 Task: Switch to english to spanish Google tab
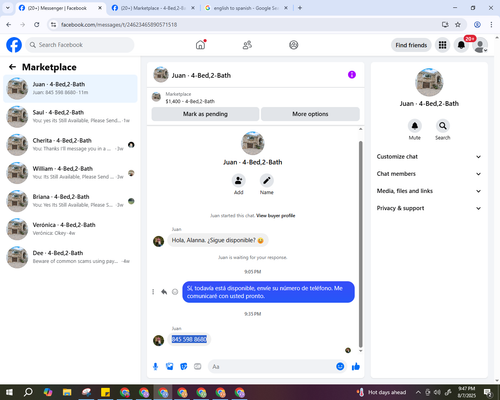click(x=246, y=8)
